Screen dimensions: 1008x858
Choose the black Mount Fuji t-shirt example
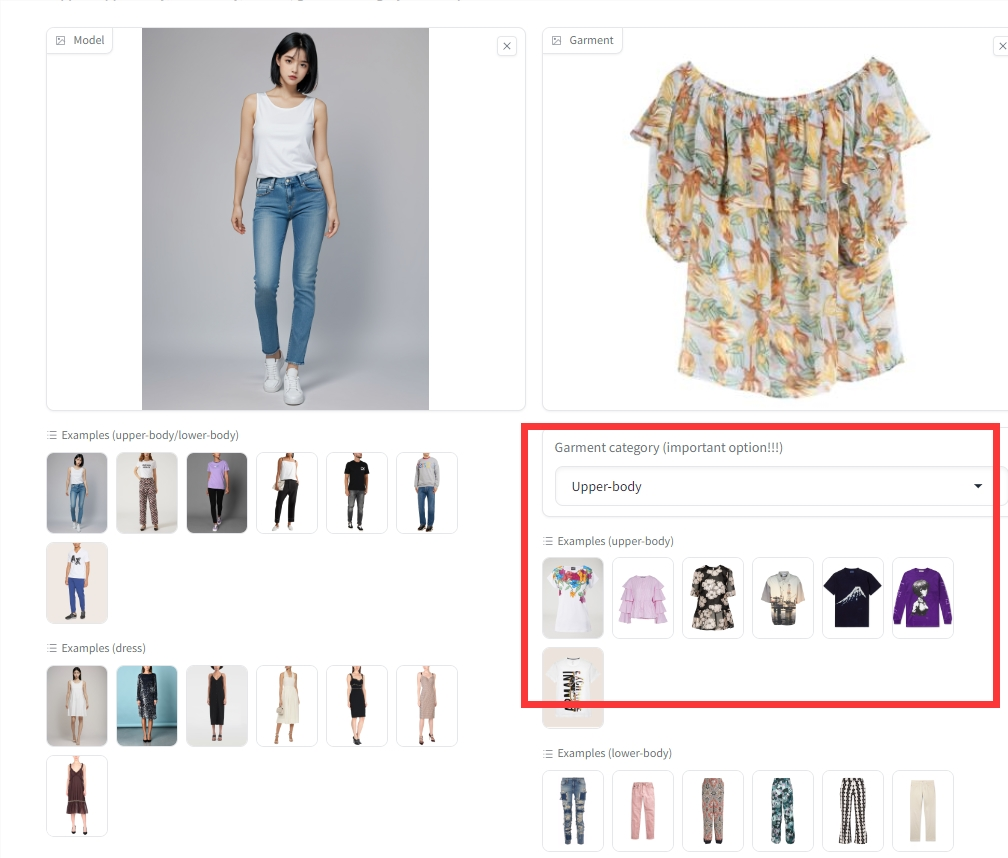point(852,598)
